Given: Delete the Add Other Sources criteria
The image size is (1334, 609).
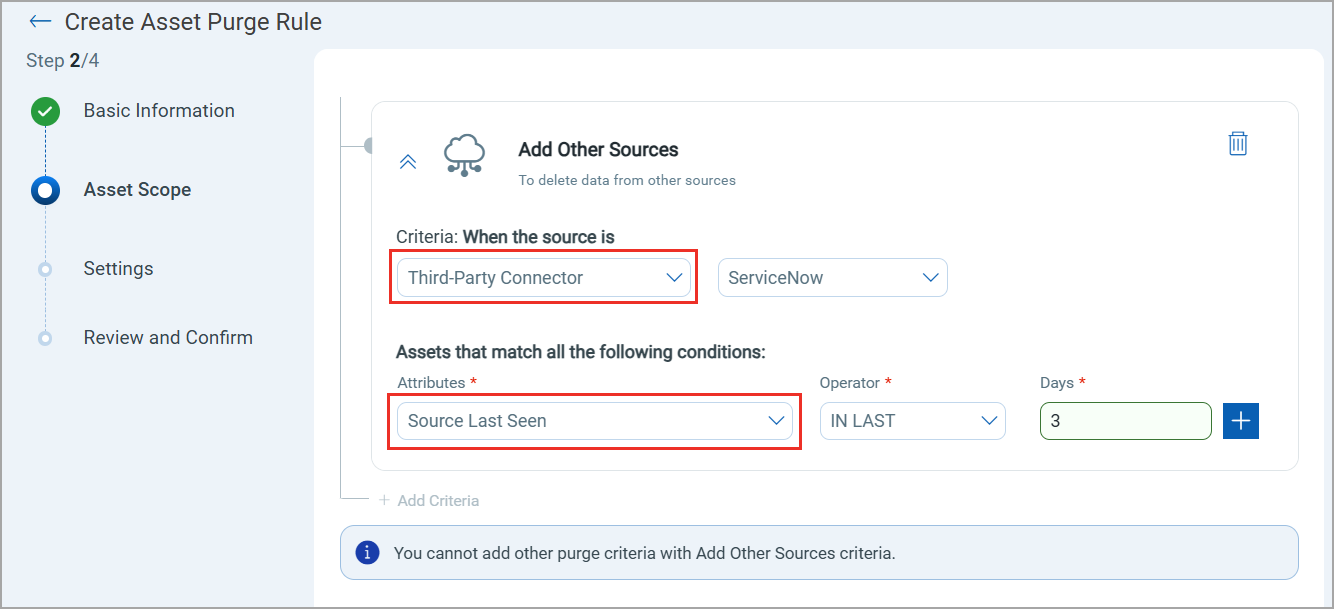Looking at the screenshot, I should pyautogui.click(x=1238, y=143).
